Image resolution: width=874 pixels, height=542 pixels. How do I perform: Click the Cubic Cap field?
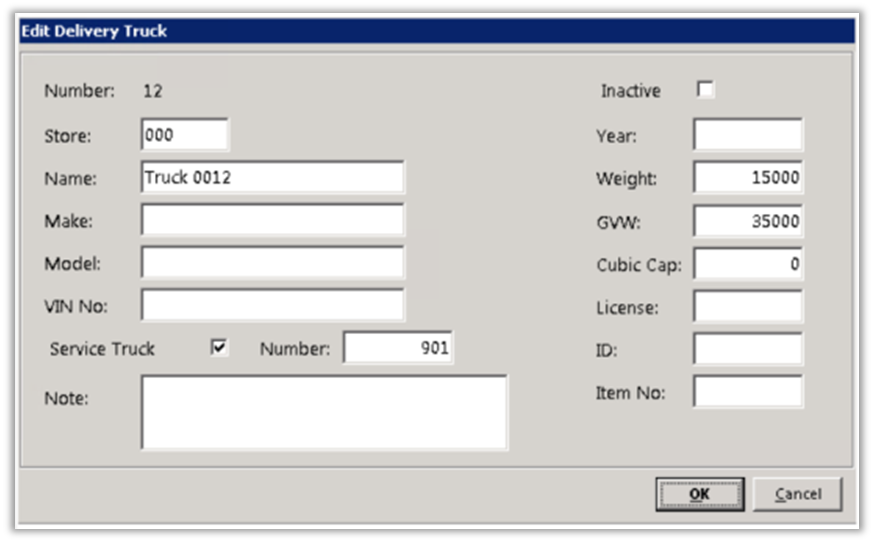point(748,264)
